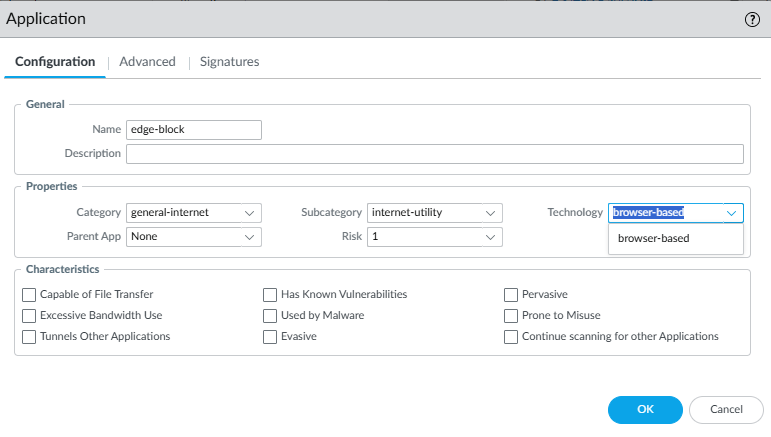Image resolution: width=771 pixels, height=437 pixels.
Task: Open the Subcategory dropdown
Action: tap(434, 212)
